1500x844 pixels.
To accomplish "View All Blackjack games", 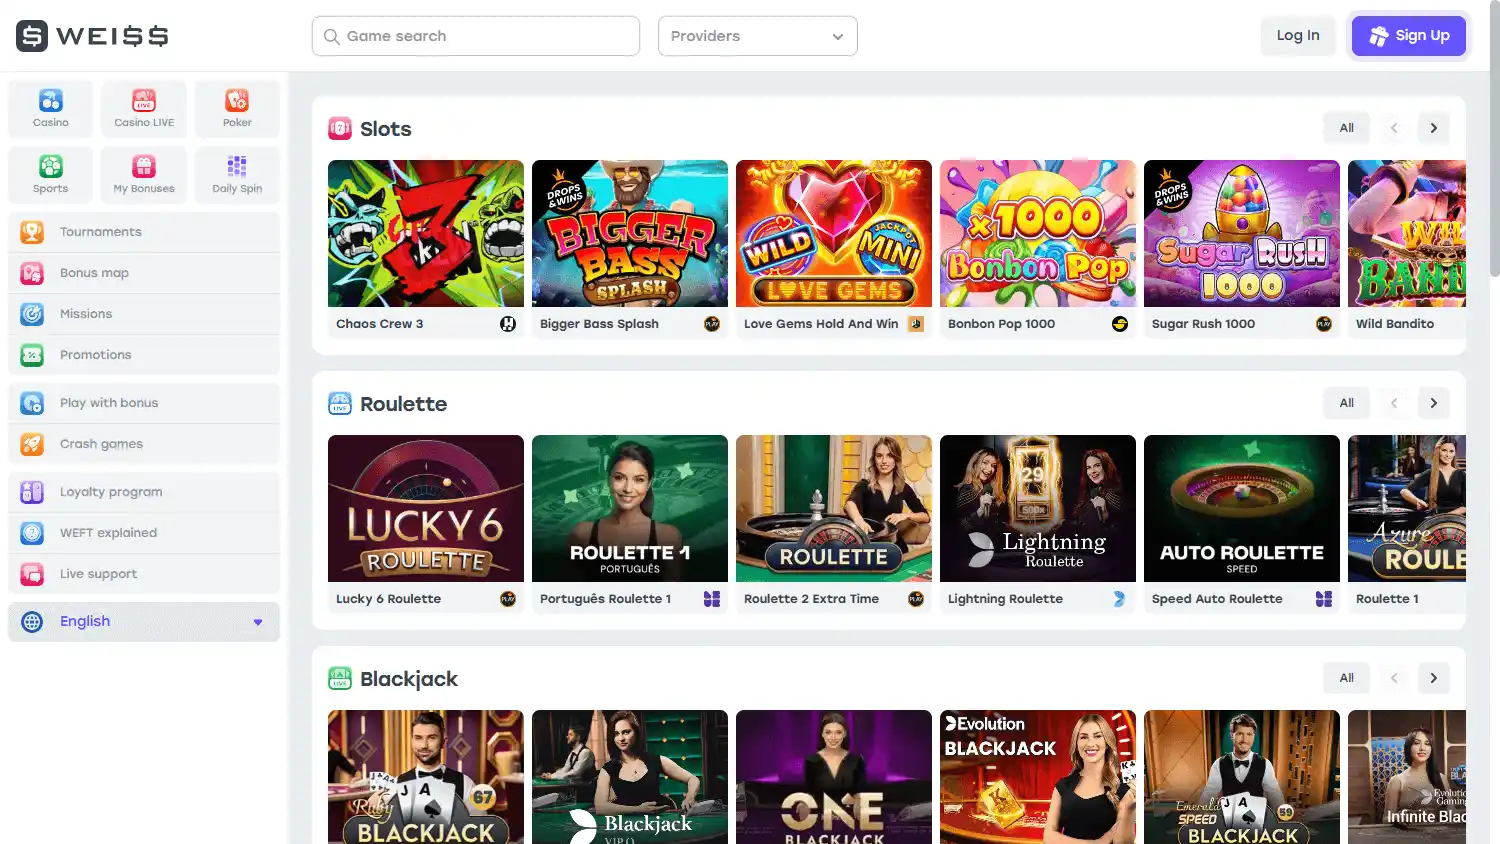I will [1347, 678].
